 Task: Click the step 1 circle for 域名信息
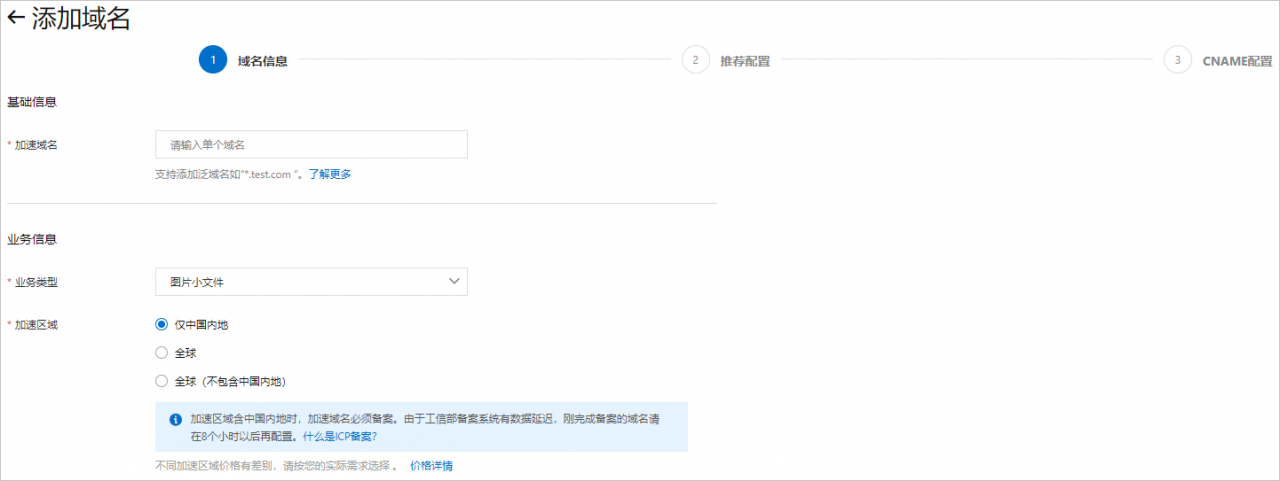pyautogui.click(x=213, y=60)
